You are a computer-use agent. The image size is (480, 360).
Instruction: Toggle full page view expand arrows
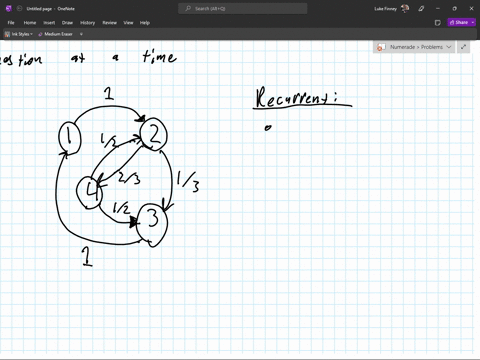click(463, 47)
